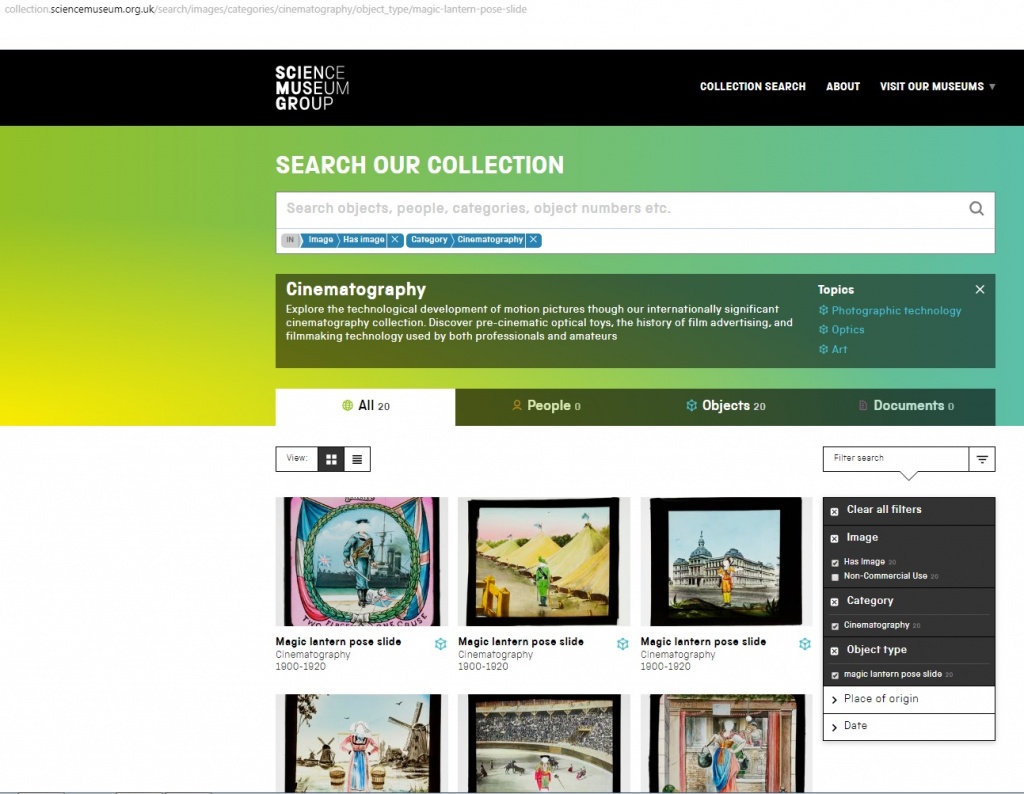The width and height of the screenshot is (1024, 794).
Task: Open Collection Search in the header
Action: [x=753, y=86]
